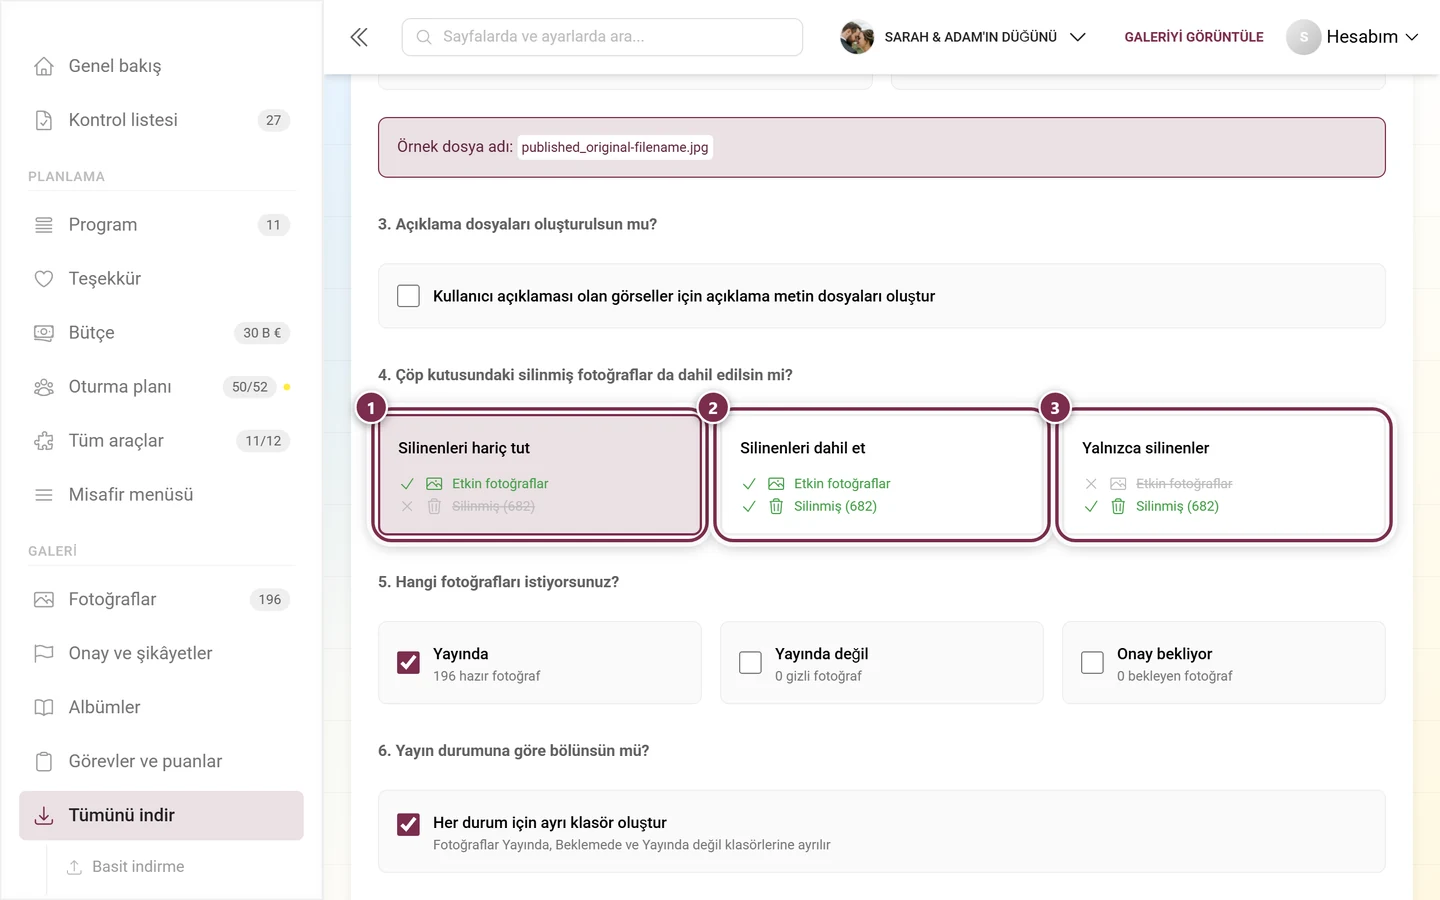Click the upload icon beside Basit indirme
The image size is (1440, 900).
coord(74,867)
